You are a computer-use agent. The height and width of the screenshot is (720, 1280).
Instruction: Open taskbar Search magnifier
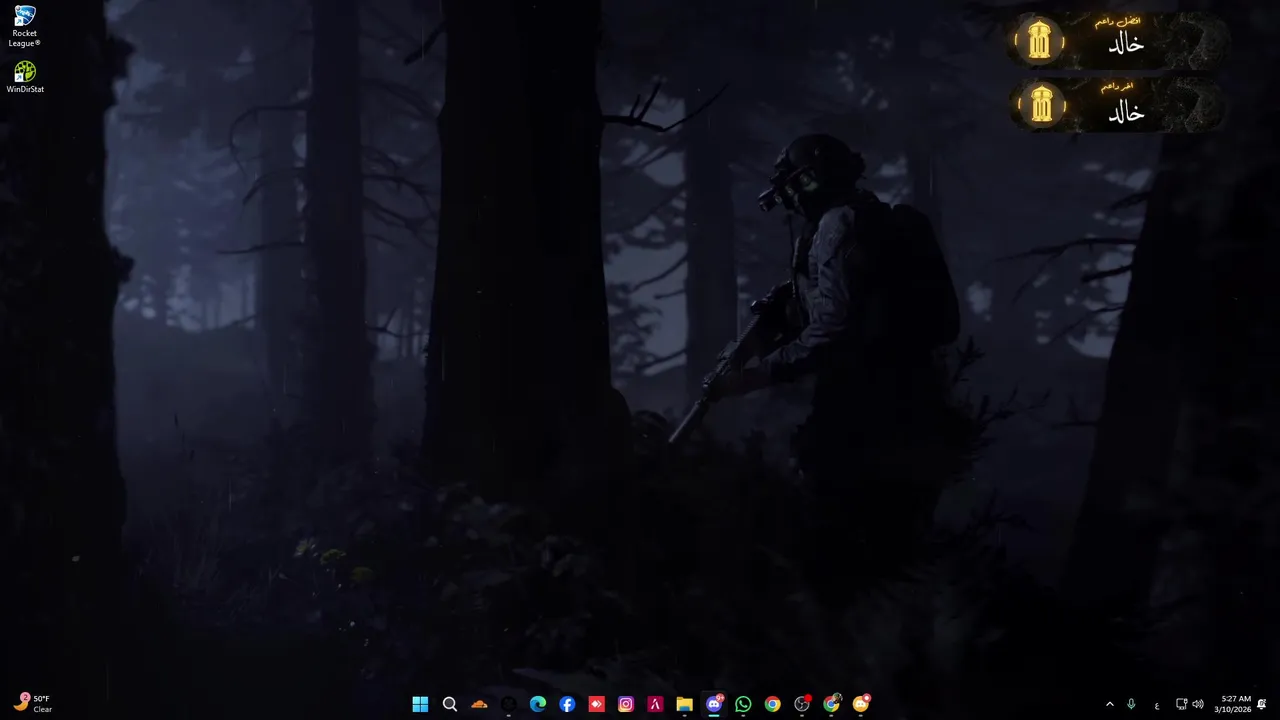pyautogui.click(x=450, y=704)
